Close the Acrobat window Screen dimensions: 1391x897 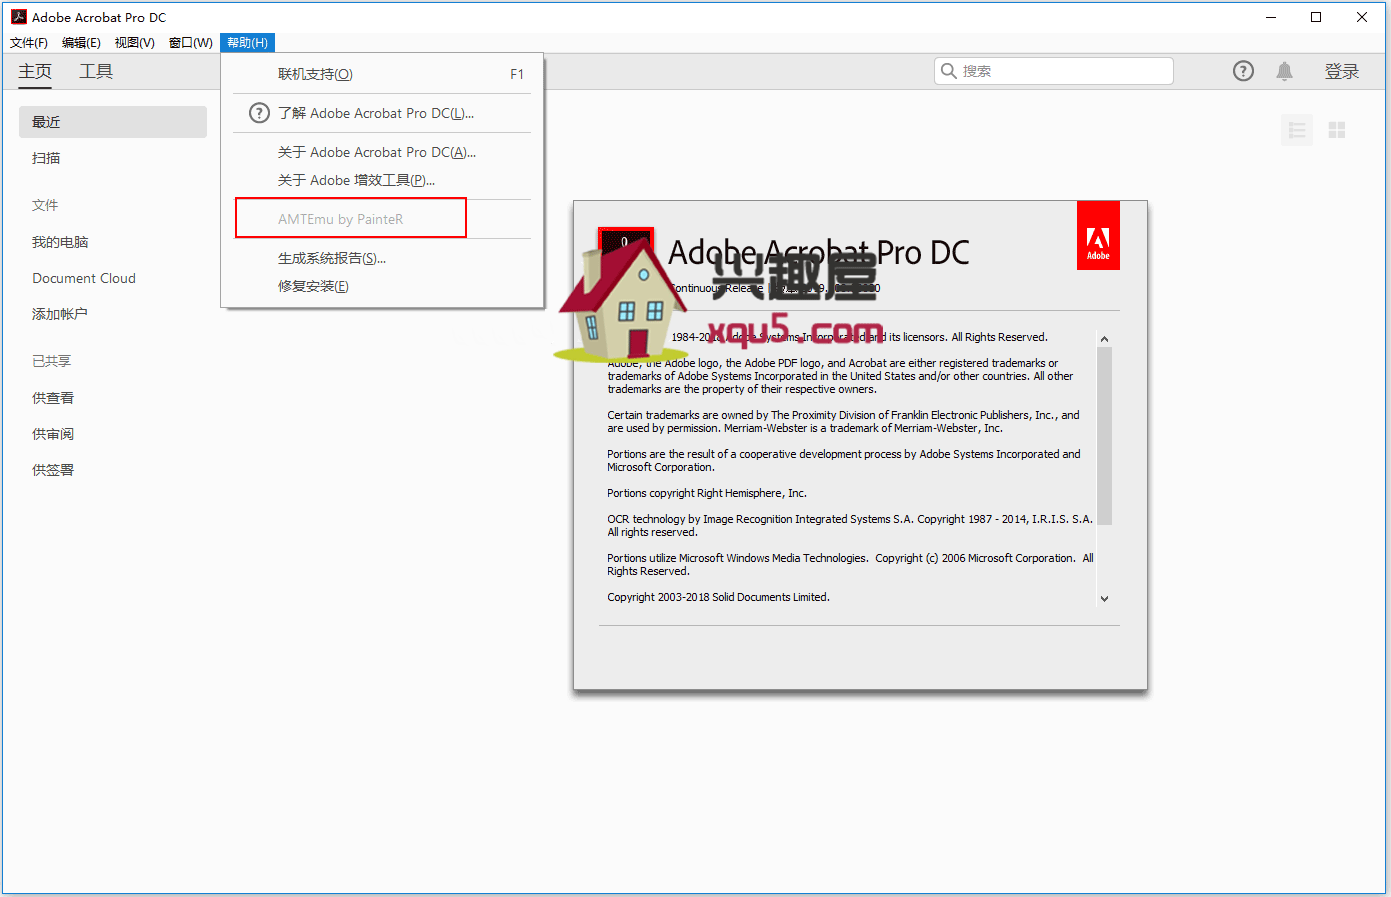click(1362, 17)
